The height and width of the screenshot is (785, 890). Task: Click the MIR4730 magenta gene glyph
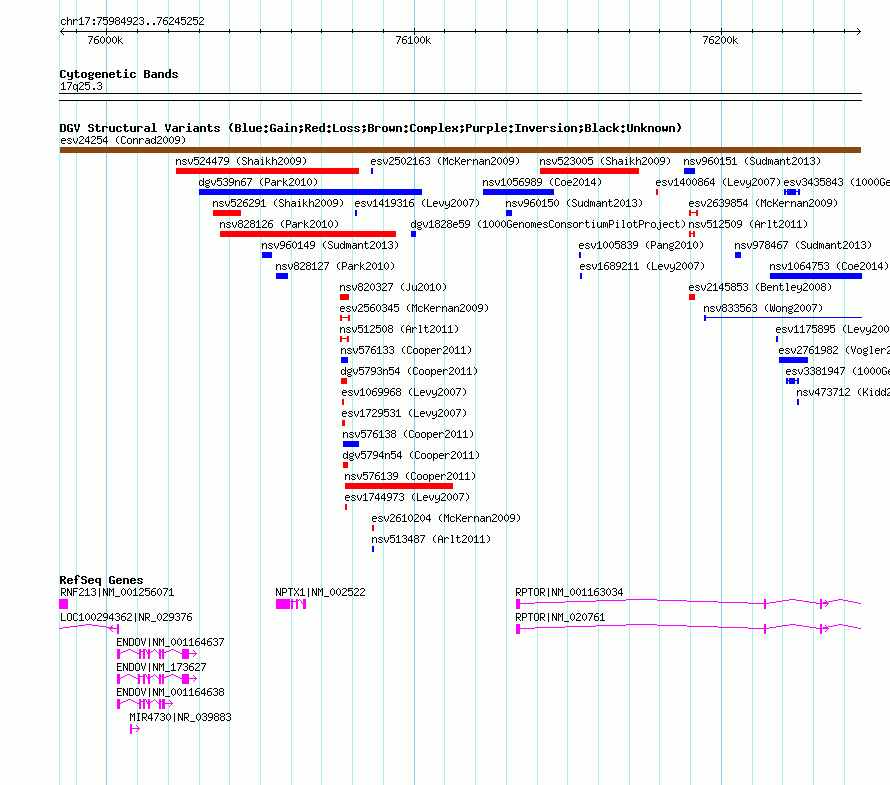pyautogui.click(x=135, y=729)
